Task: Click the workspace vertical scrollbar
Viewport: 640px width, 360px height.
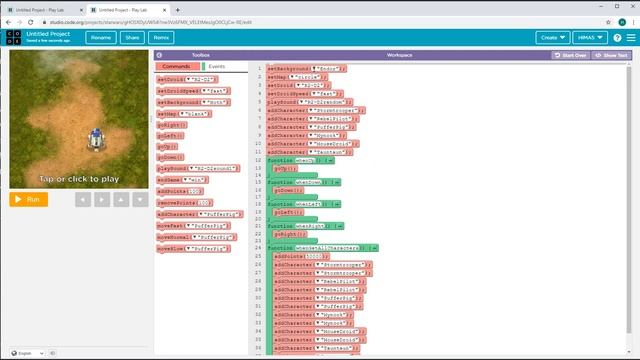Action: click(629, 200)
